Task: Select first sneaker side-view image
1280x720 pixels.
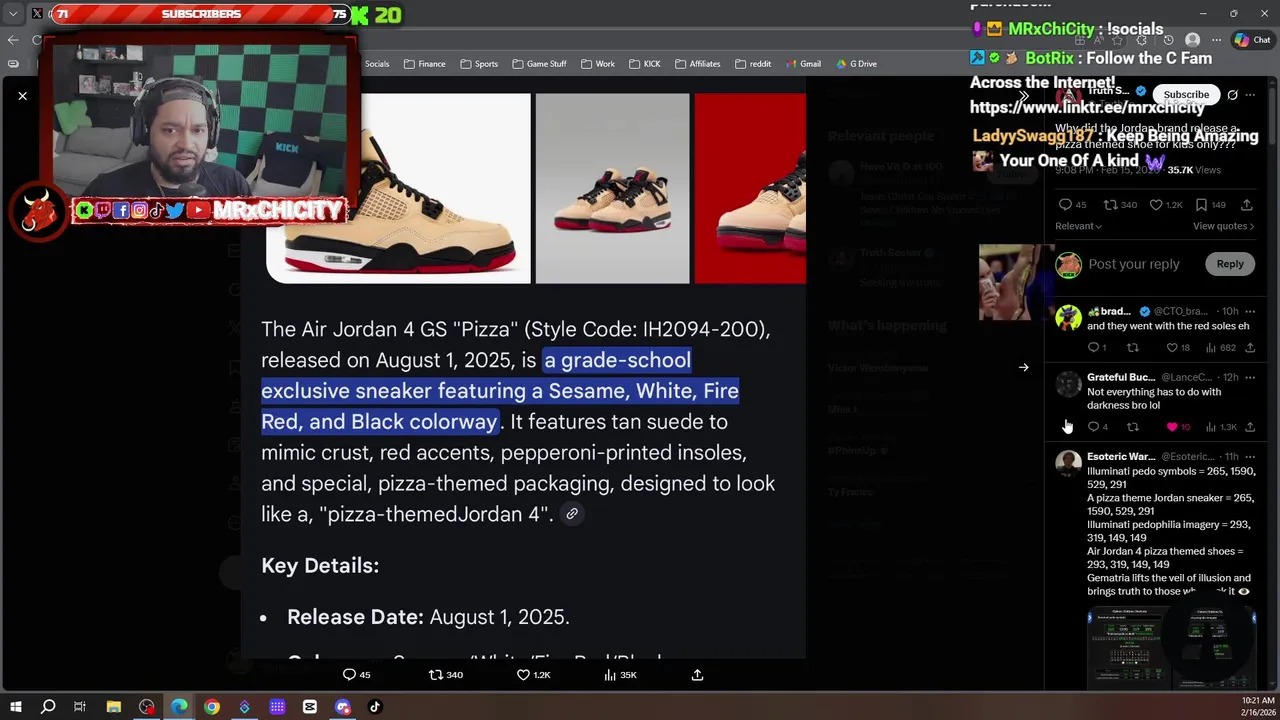Action: coord(398,189)
